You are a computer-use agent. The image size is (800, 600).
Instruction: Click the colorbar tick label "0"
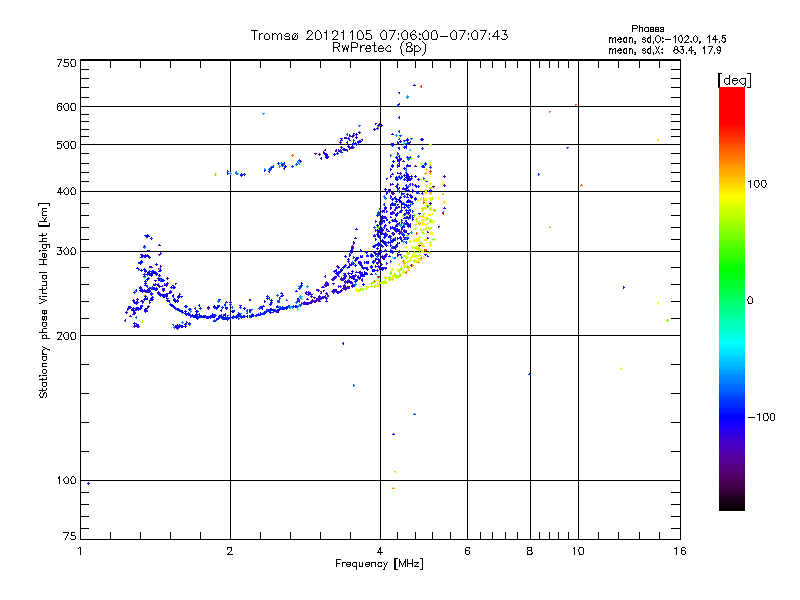pyautogui.click(x=750, y=301)
